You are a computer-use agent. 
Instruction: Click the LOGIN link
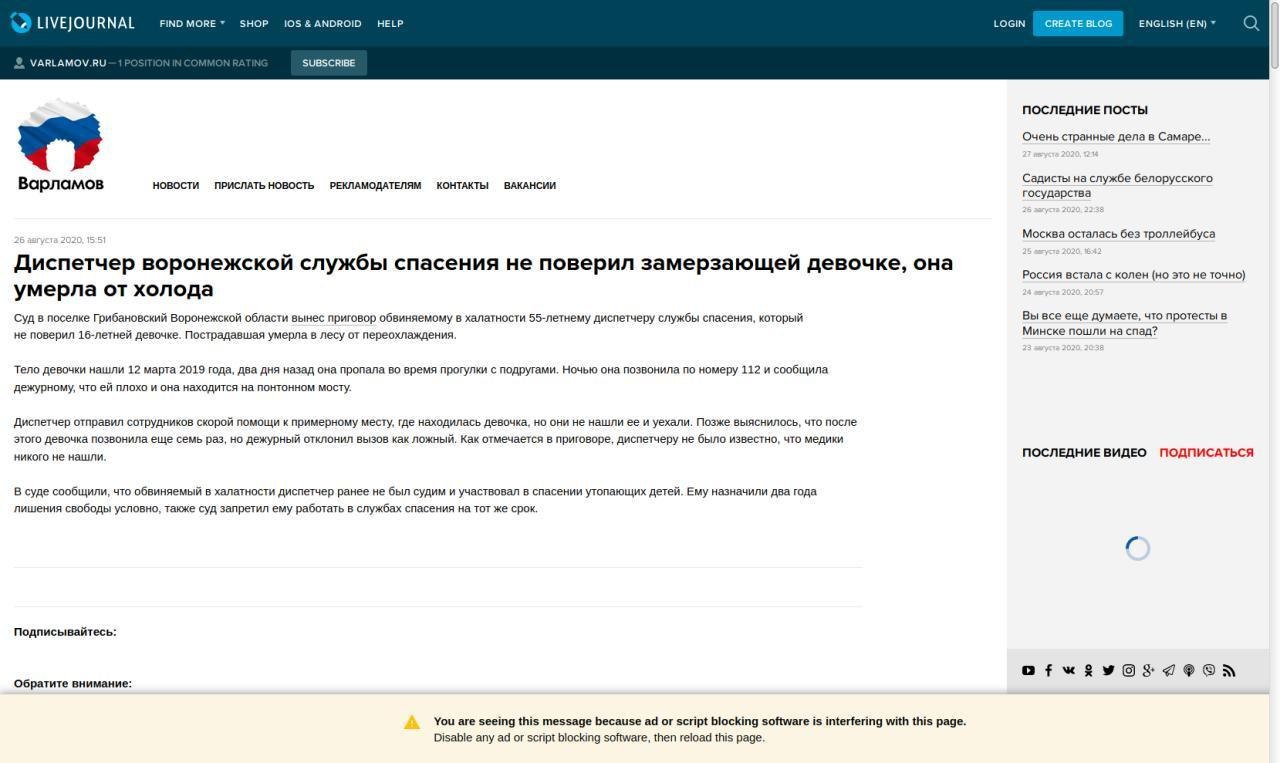coord(1009,23)
